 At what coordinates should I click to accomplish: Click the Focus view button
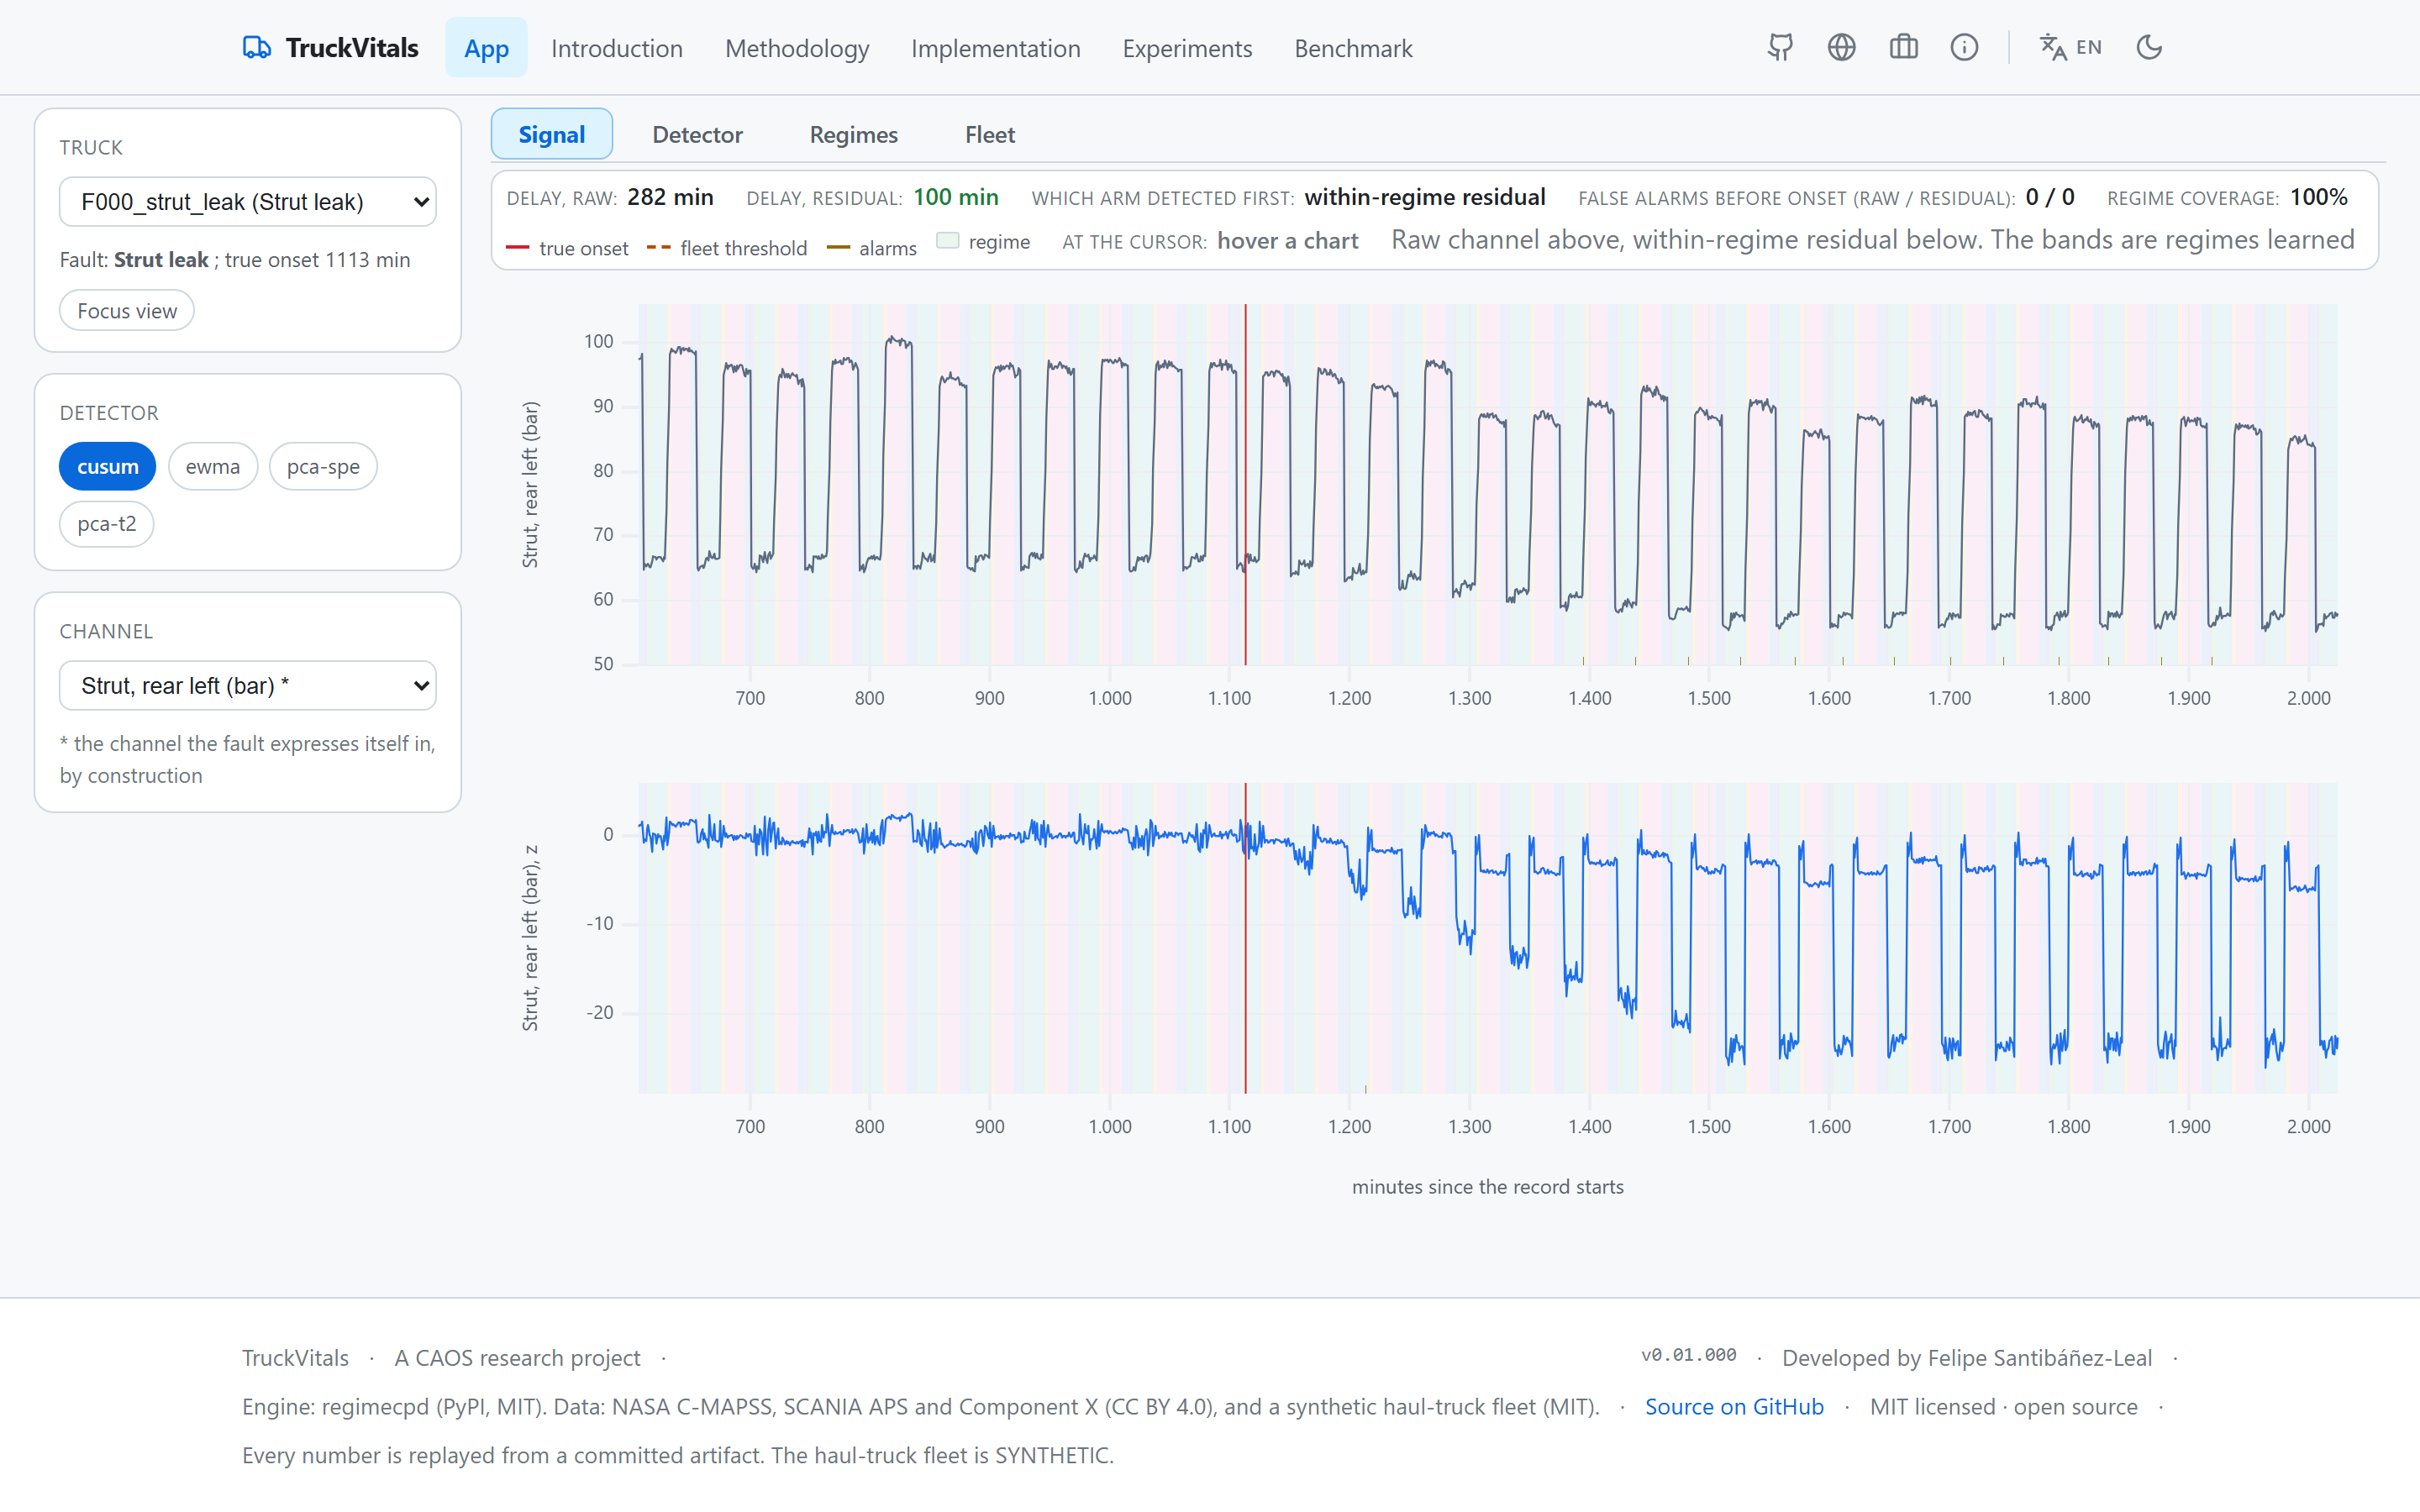127,310
